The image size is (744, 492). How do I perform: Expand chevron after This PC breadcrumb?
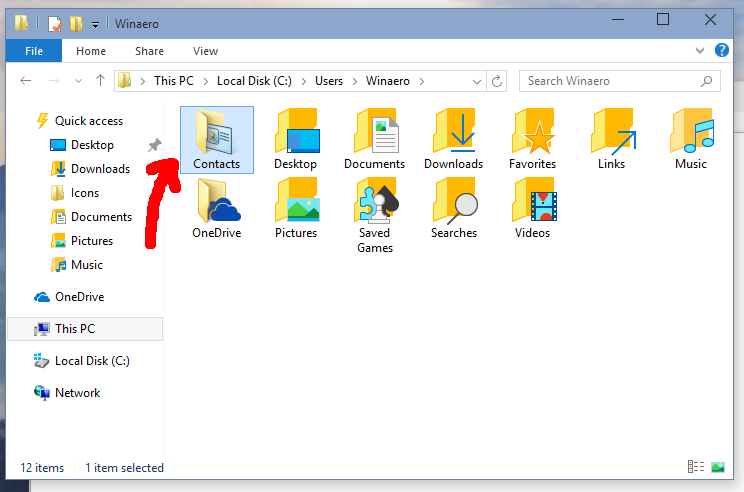[205, 82]
